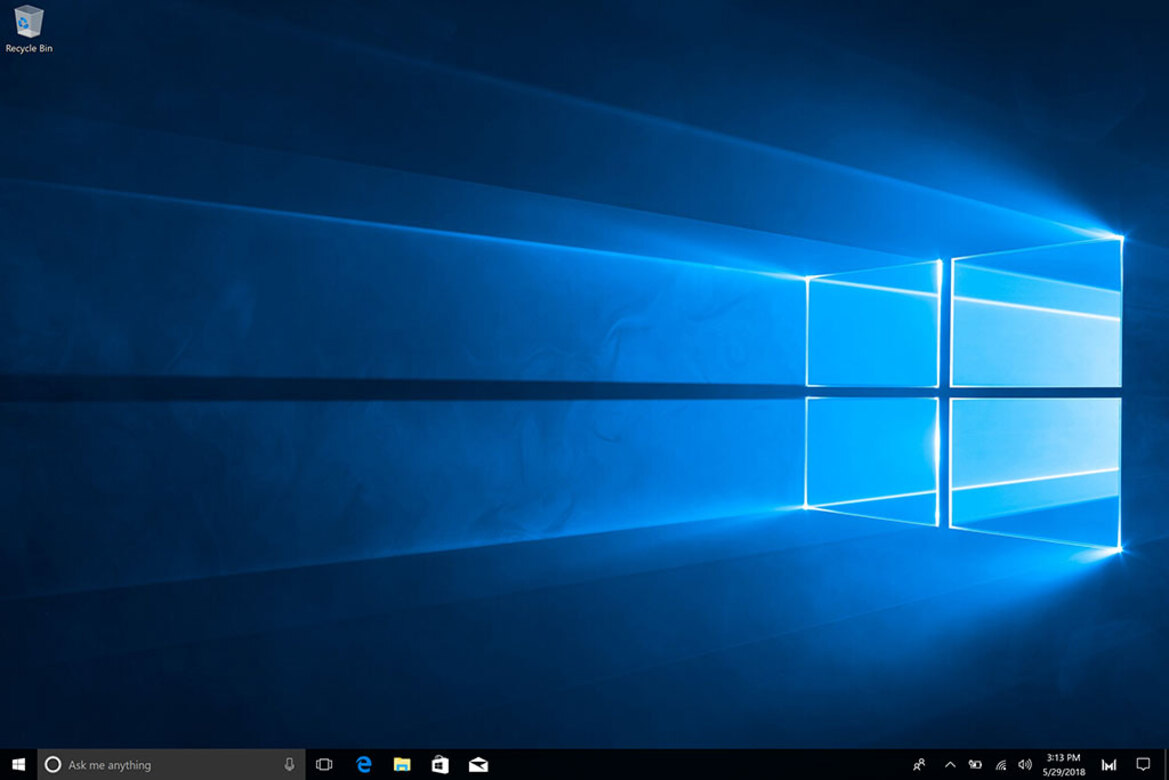Open File Explorer from the taskbar
Screen dimensions: 1169x780
[x=402, y=764]
